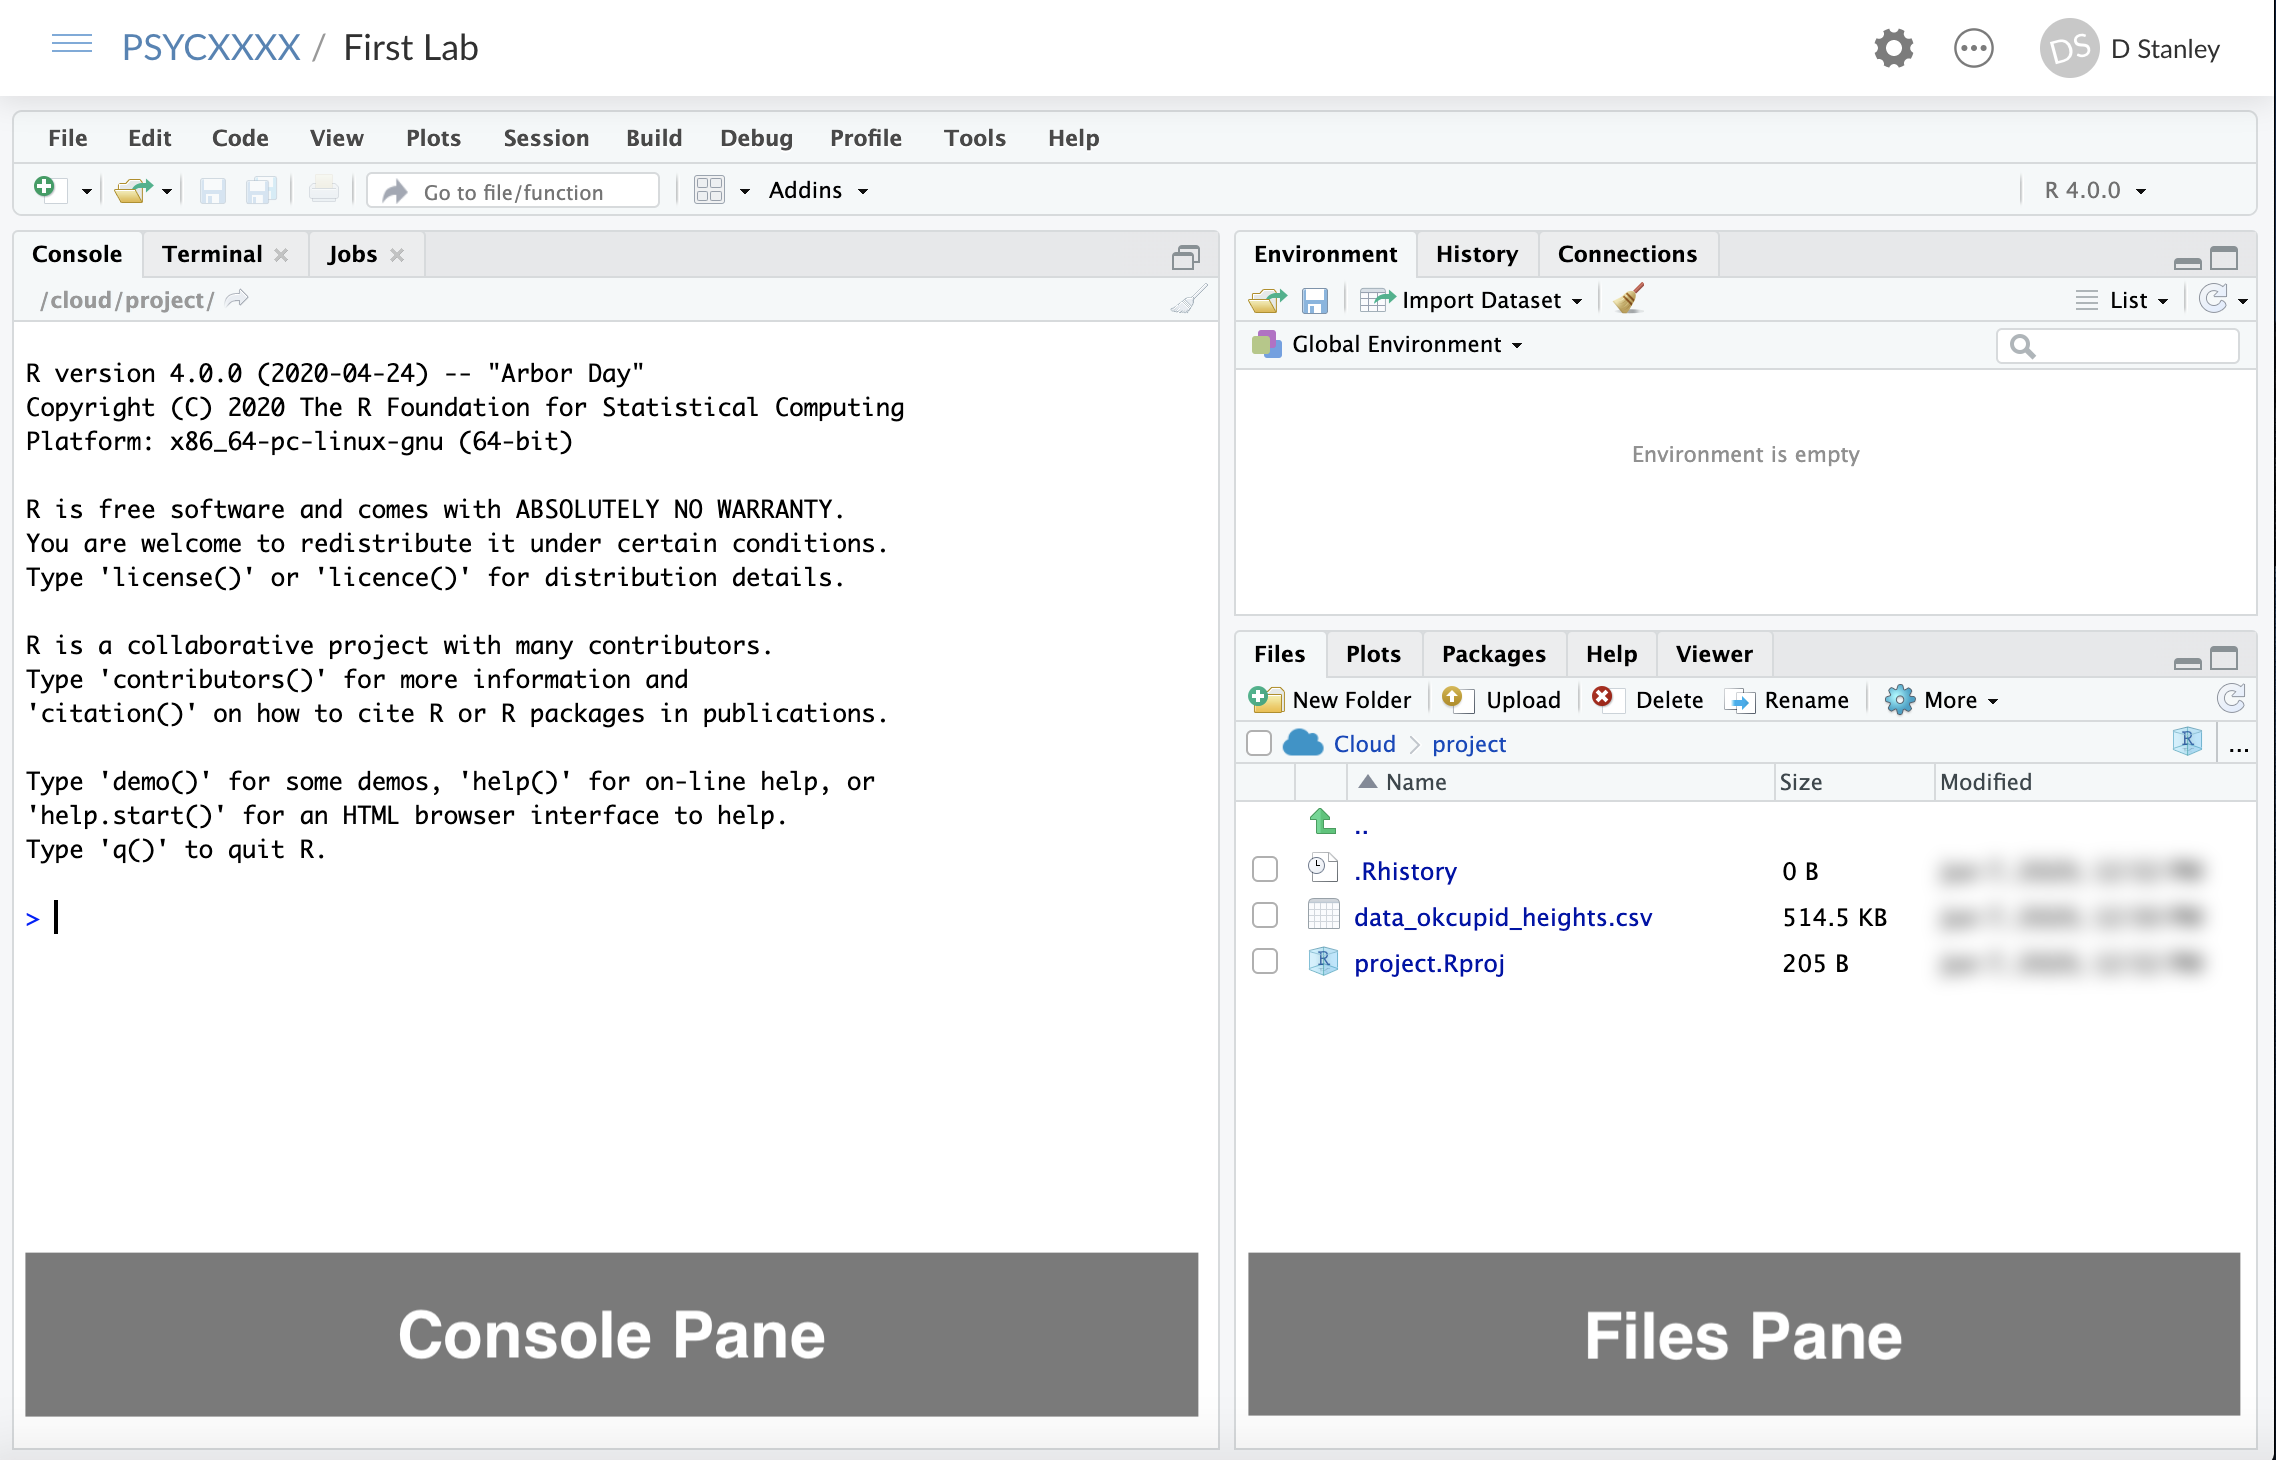Clear console with broom icon
The height and width of the screenshot is (1460, 2276).
(x=1189, y=299)
